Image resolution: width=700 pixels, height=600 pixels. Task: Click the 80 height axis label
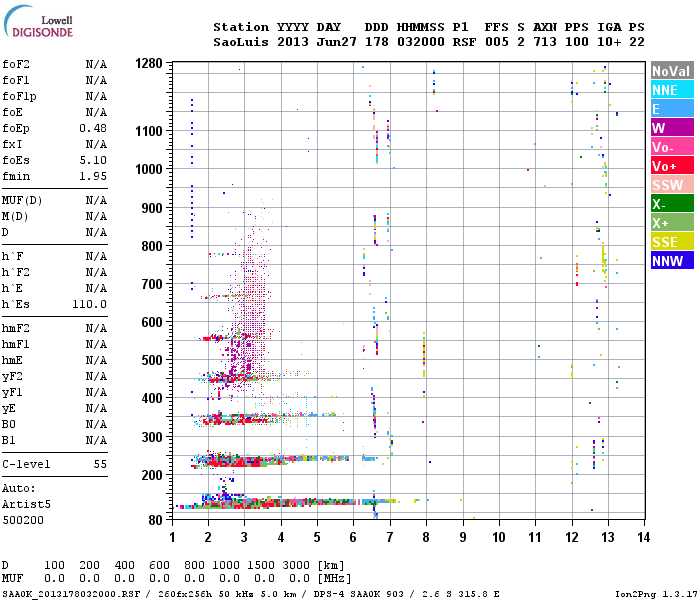click(156, 520)
